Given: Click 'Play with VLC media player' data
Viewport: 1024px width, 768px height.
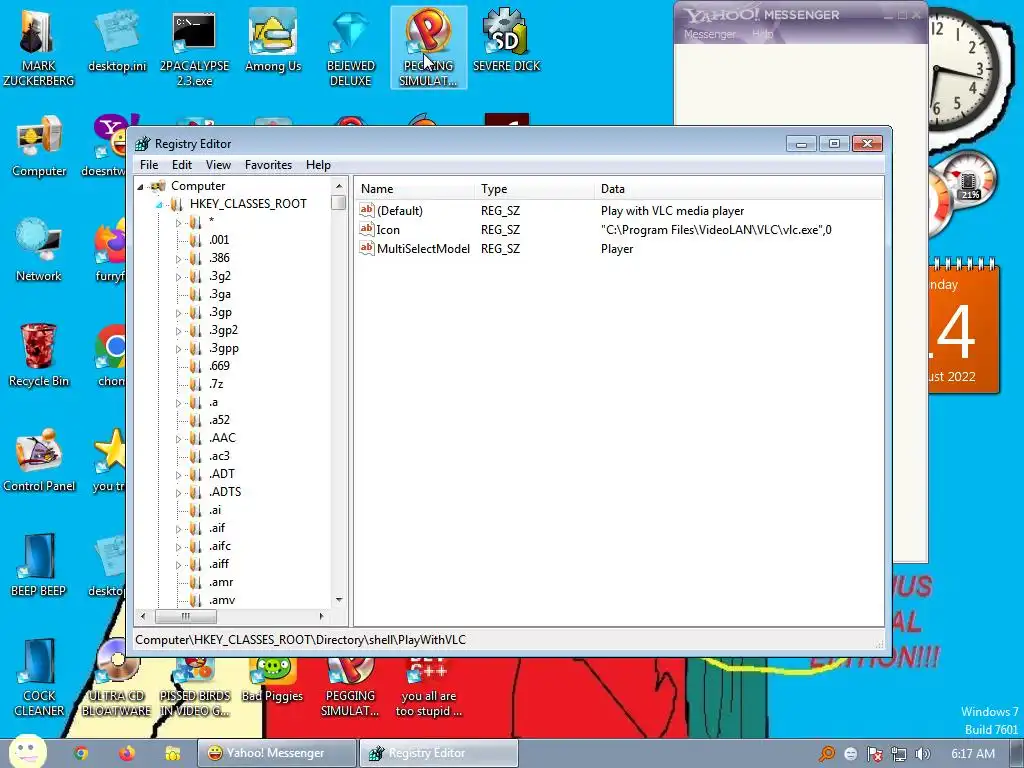Looking at the screenshot, I should [673, 211].
